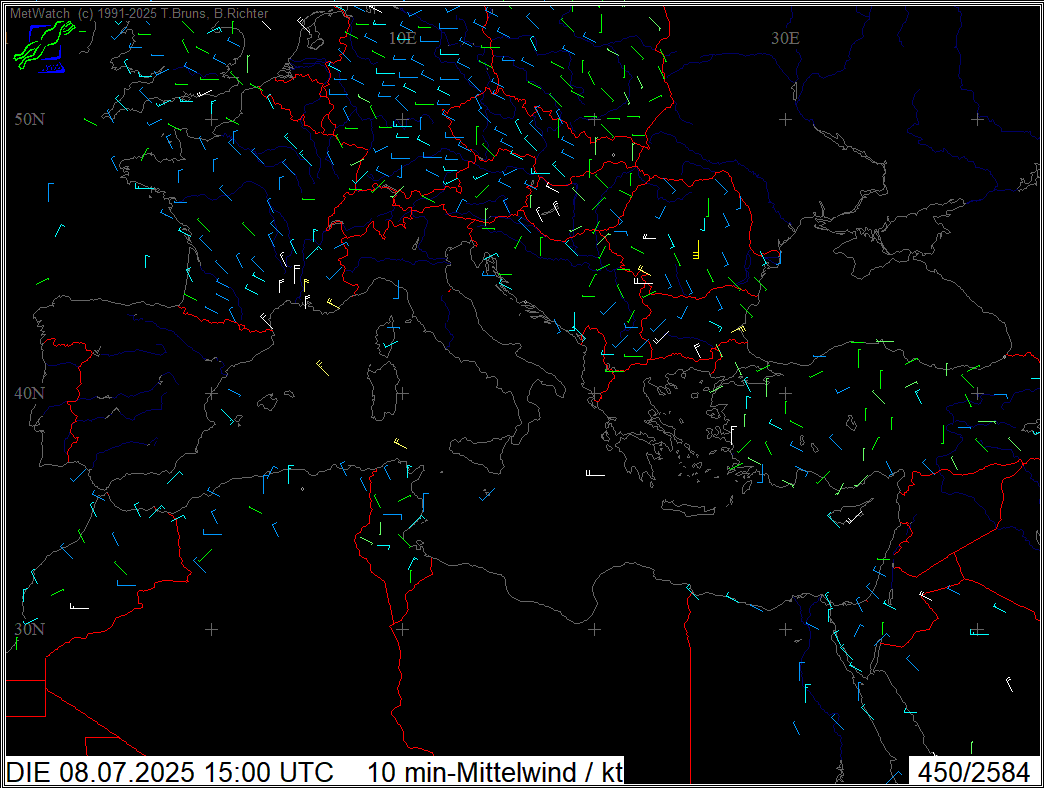Click the 50N latitude label
The image size is (1044, 788).
coord(30,119)
